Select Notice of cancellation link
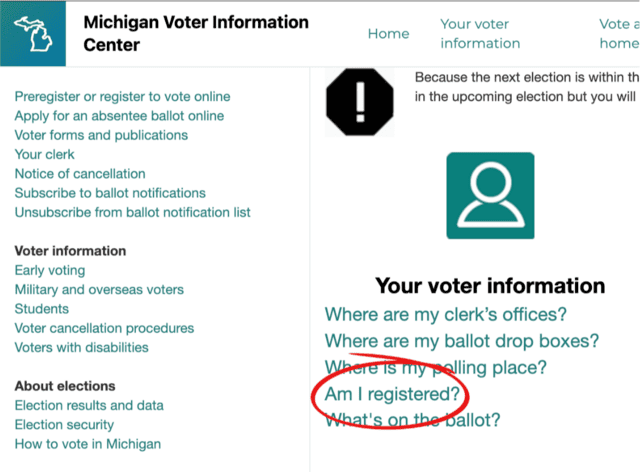The width and height of the screenshot is (640, 472). pos(80,174)
